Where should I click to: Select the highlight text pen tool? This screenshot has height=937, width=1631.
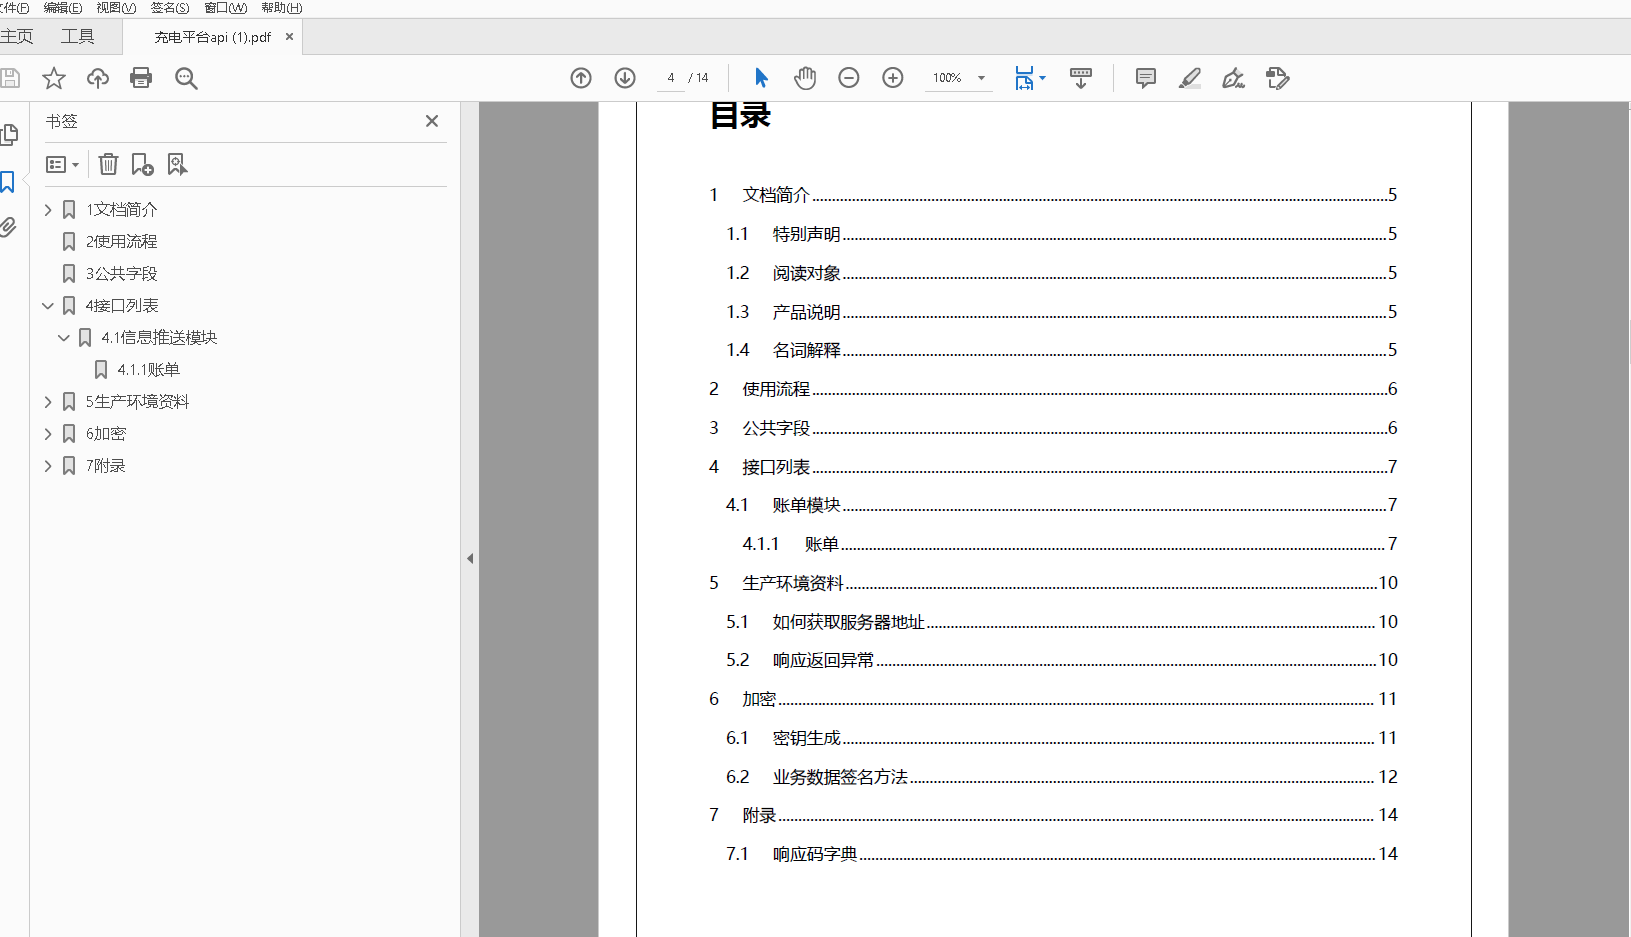[x=1190, y=78]
